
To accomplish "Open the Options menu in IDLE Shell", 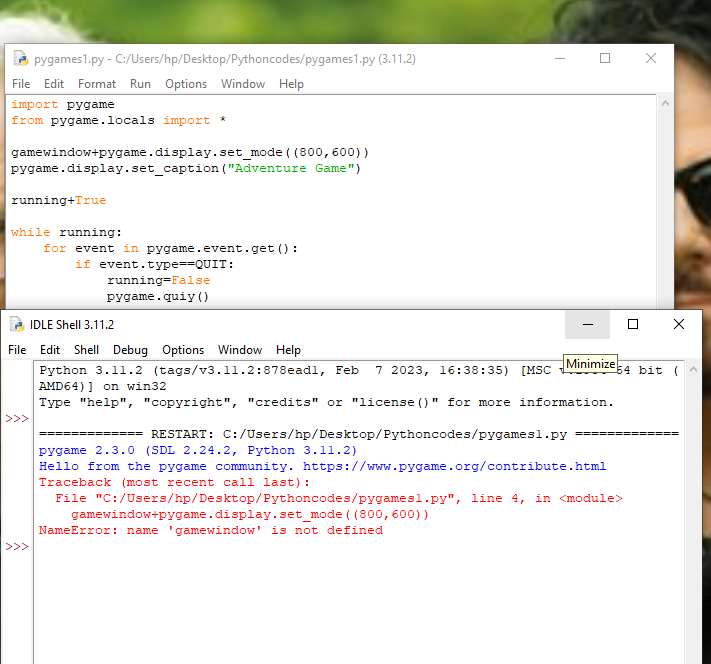I will (x=183, y=350).
